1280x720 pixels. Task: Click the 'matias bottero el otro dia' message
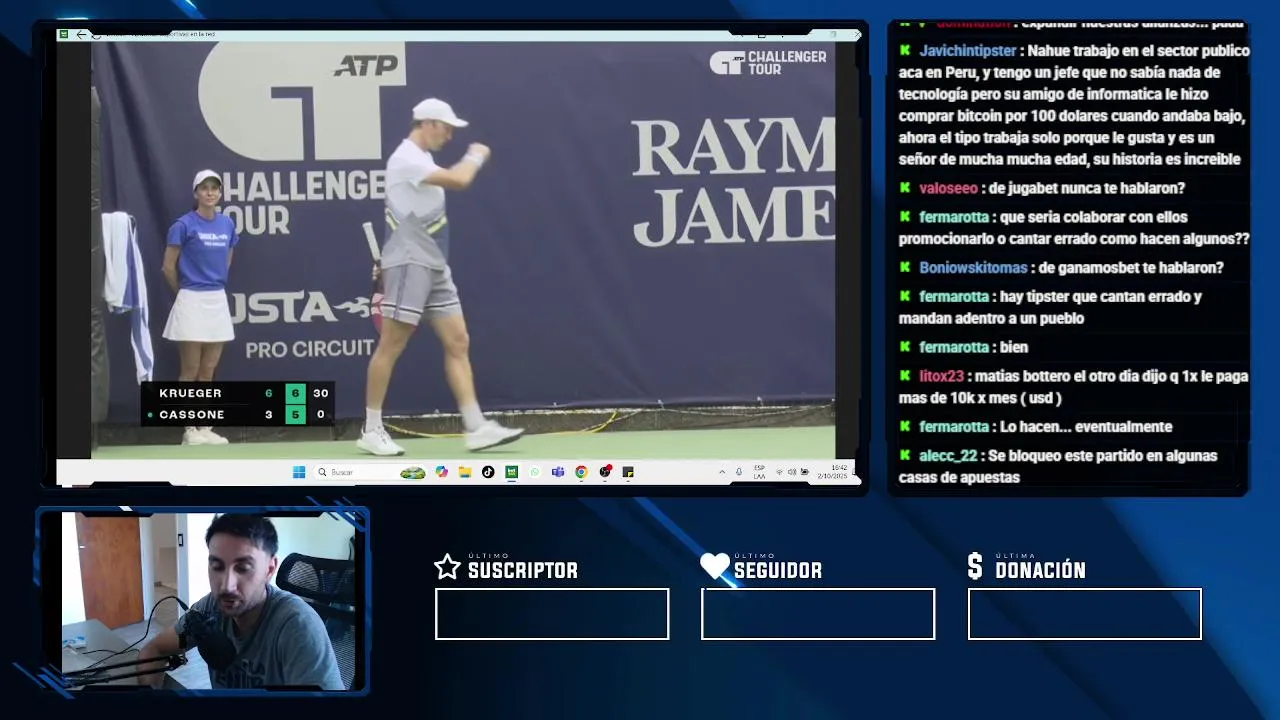(1073, 387)
